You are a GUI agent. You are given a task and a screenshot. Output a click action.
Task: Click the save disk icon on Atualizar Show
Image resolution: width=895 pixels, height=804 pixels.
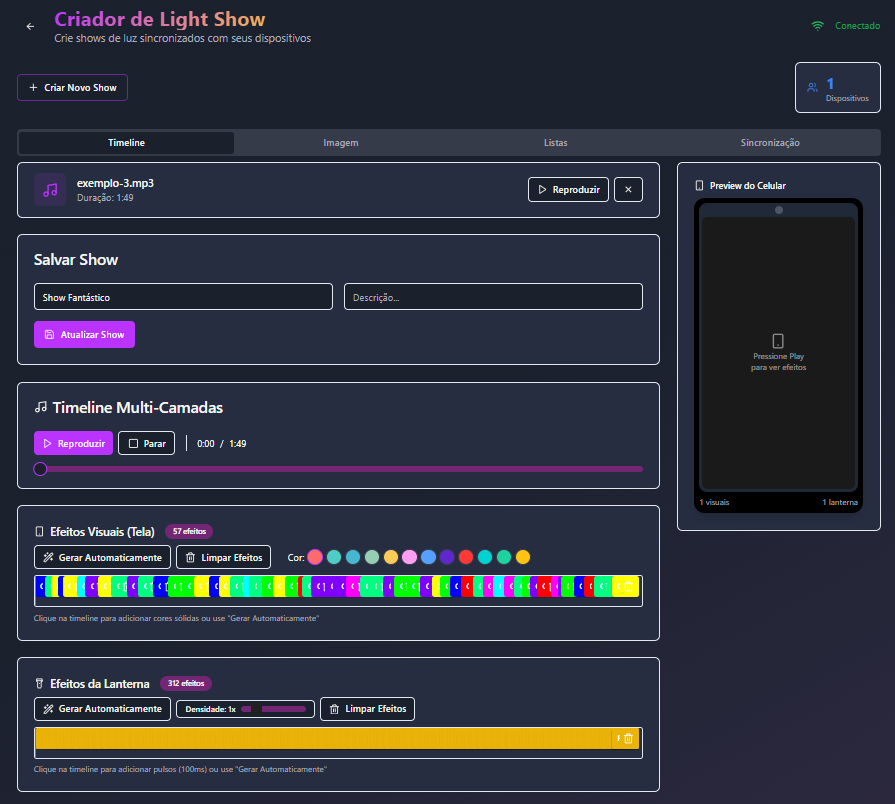(x=50, y=334)
